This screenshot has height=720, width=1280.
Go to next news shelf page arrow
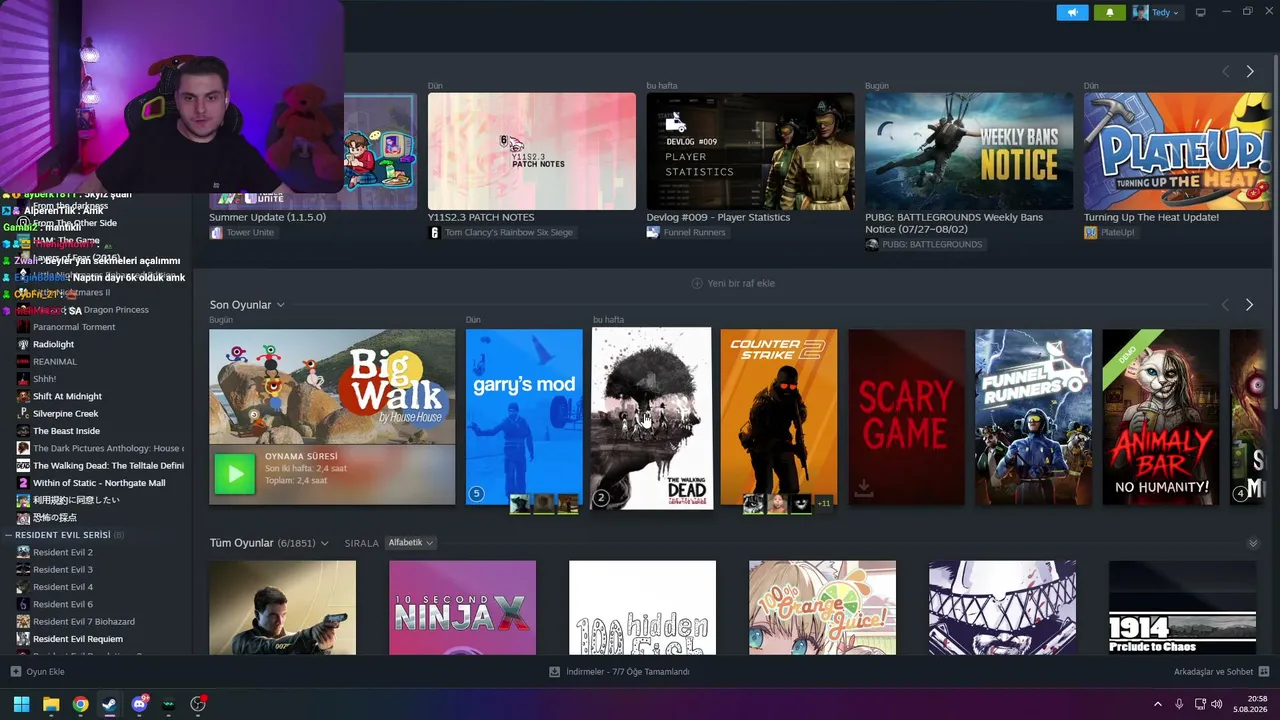pyautogui.click(x=1249, y=71)
